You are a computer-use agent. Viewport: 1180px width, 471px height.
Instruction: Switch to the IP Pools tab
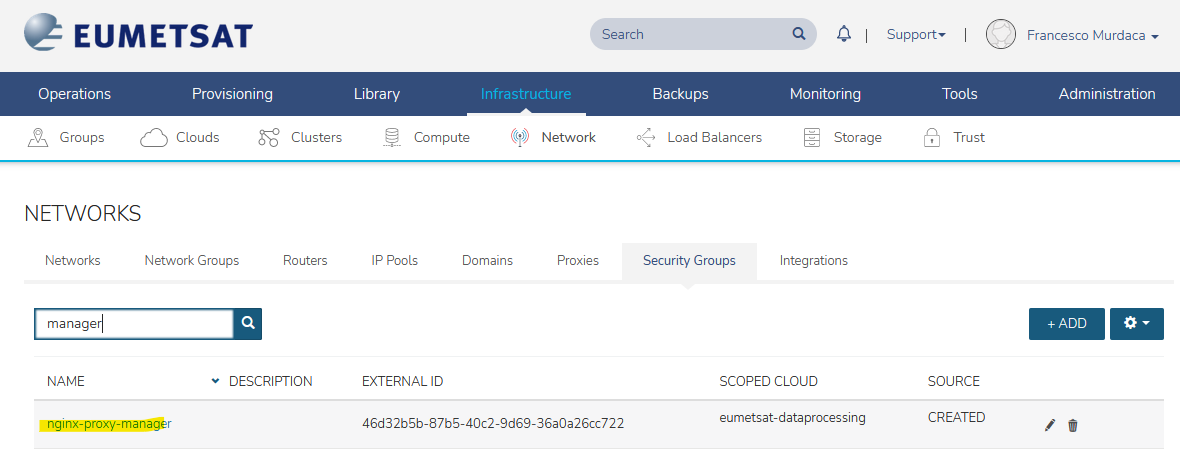point(395,260)
